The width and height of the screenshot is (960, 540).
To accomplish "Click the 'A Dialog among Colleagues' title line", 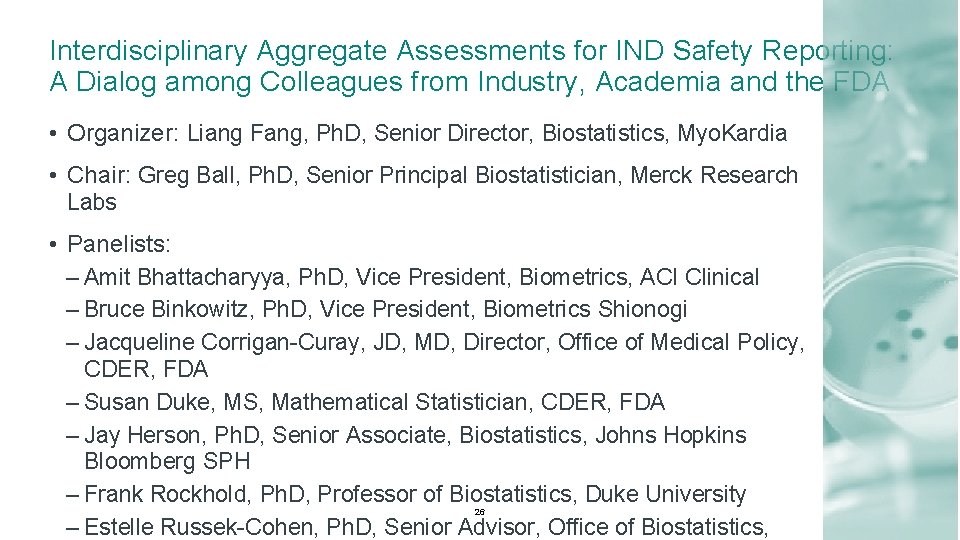I will [x=468, y=82].
